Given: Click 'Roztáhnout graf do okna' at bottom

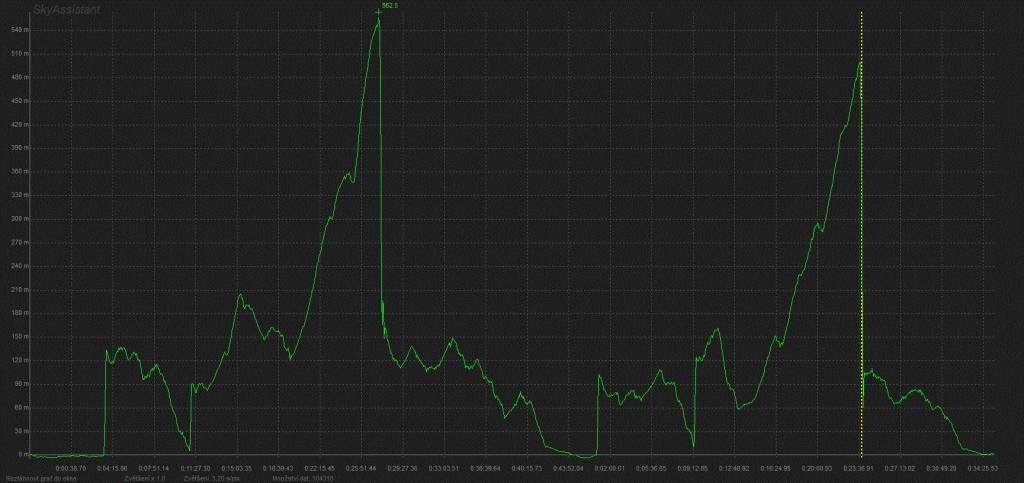Looking at the screenshot, I should (37, 478).
